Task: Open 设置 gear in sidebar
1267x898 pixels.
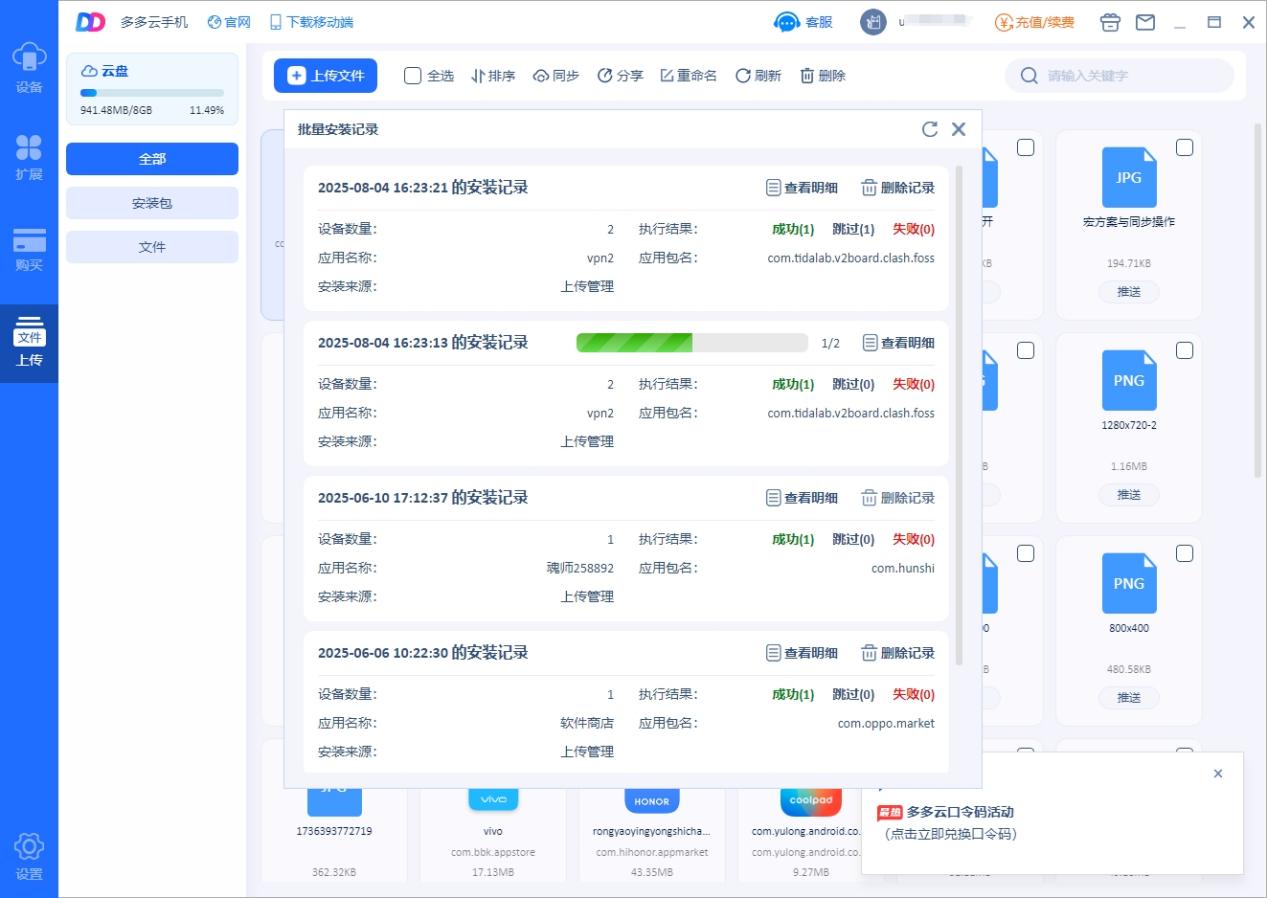Action: pyautogui.click(x=29, y=857)
